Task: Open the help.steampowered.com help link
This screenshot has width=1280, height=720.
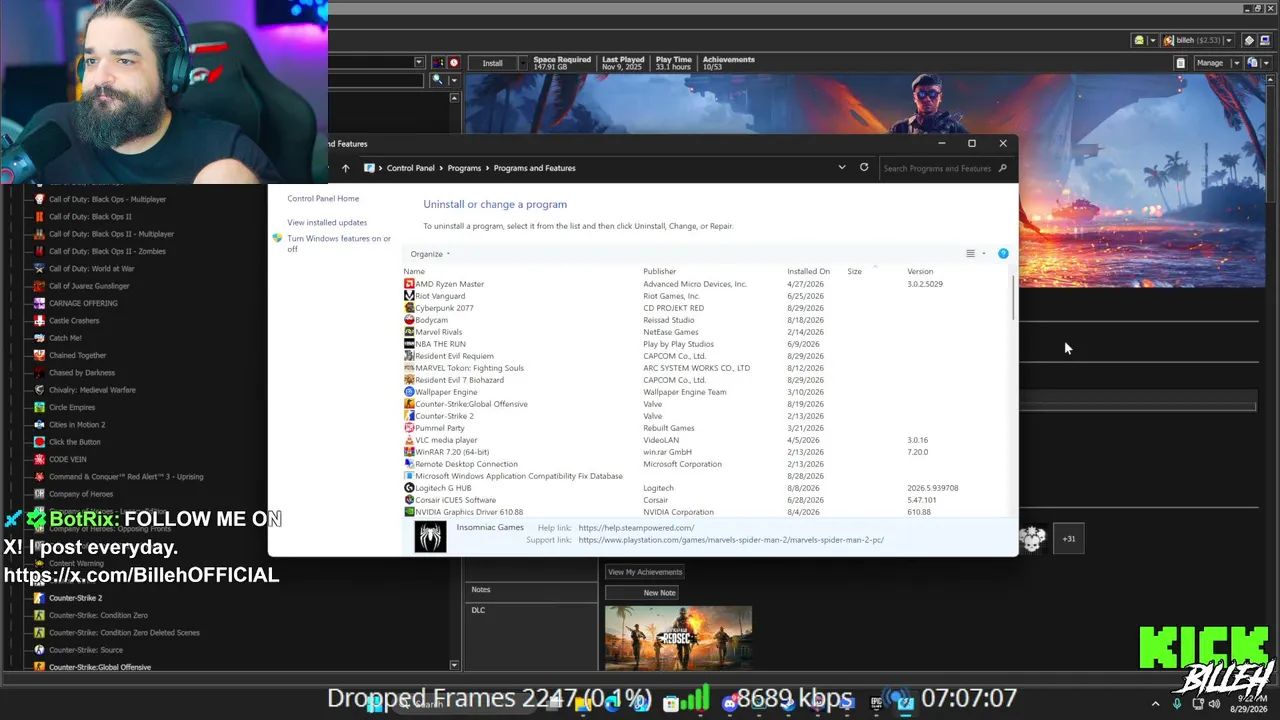Action: 636,528
